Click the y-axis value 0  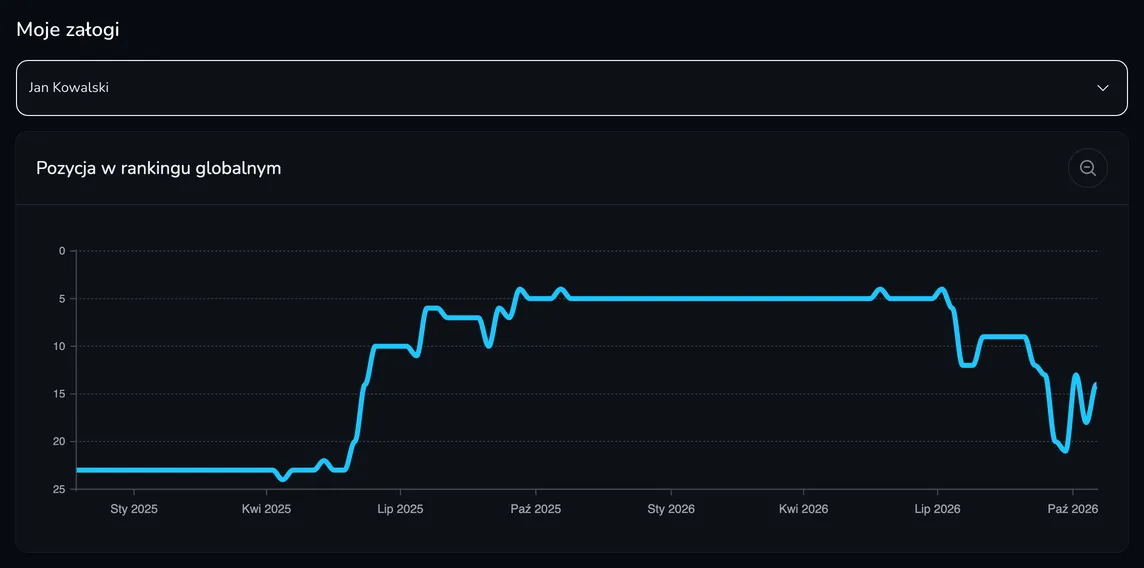[x=62, y=251]
